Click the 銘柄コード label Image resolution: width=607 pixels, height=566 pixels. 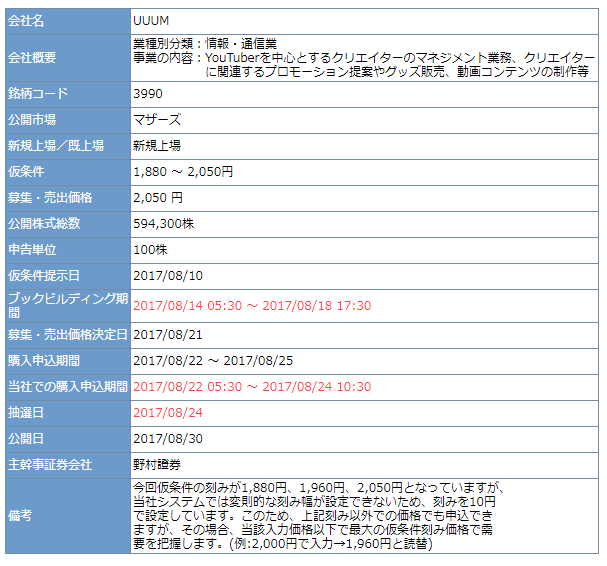[x=38, y=94]
